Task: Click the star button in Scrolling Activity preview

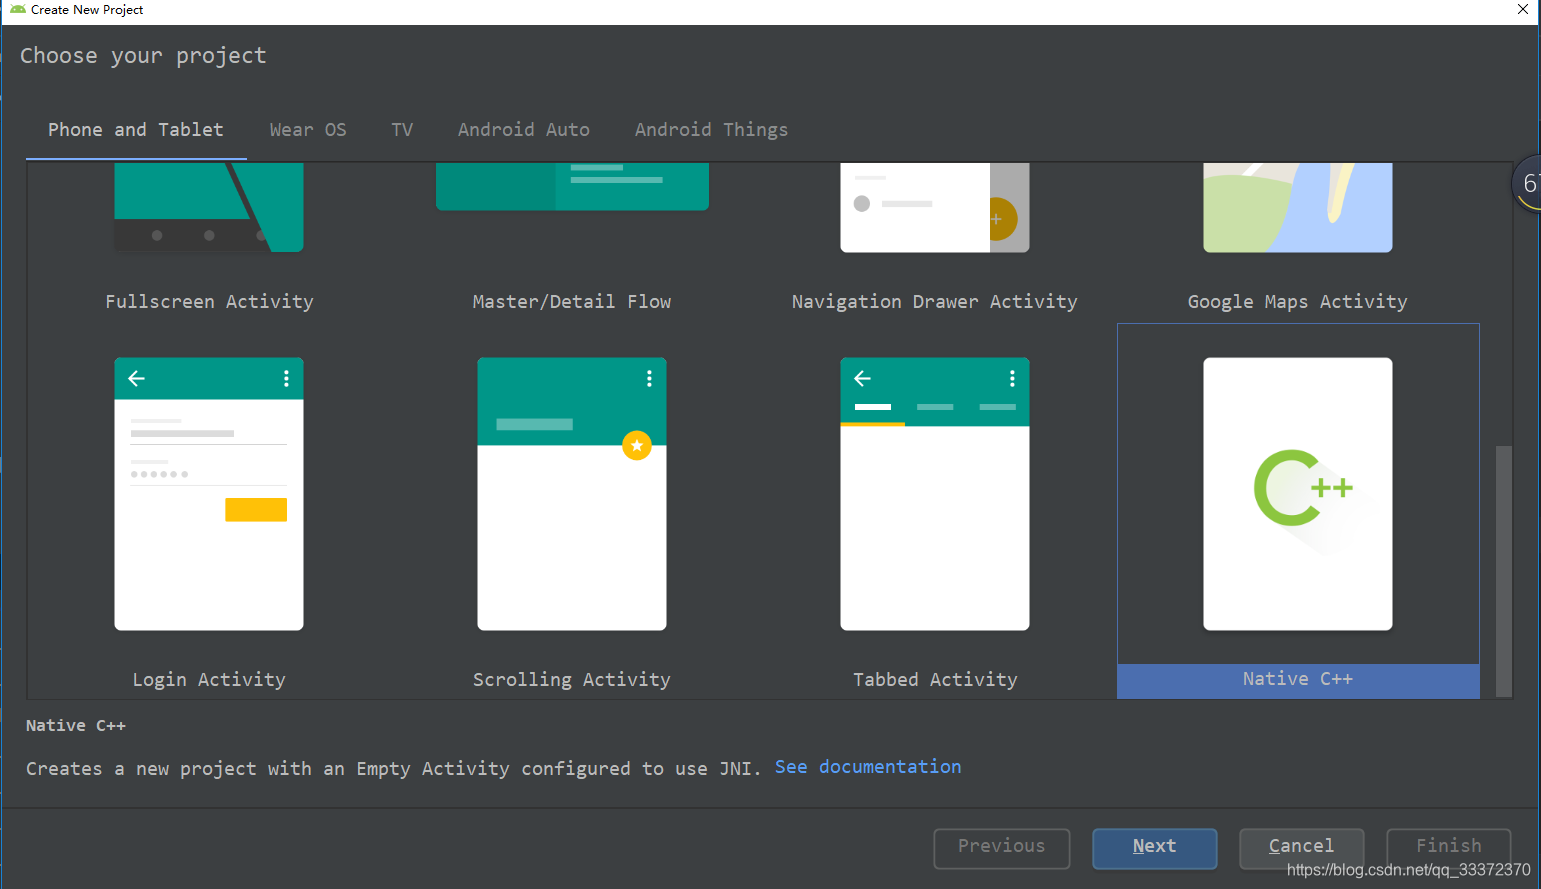Action: (x=637, y=445)
